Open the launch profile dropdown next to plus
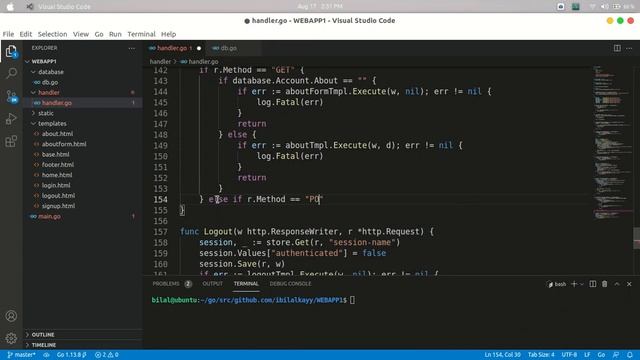Image resolution: width=640 pixels, height=360 pixels. coord(582,284)
